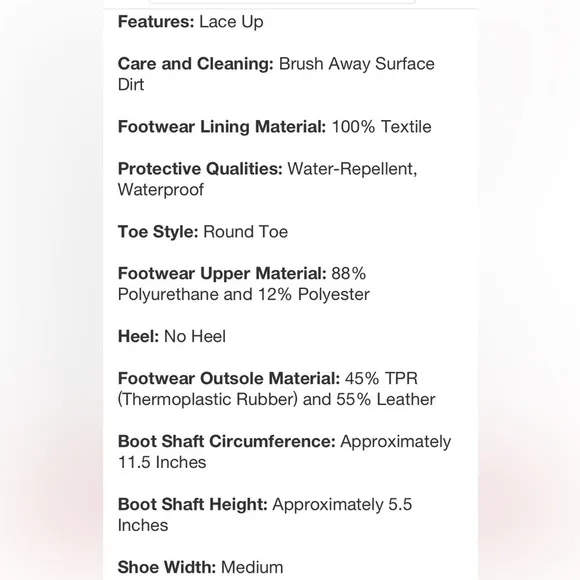Select the Care and Cleaning label
Image resolution: width=580 pixels, height=580 pixels.
coord(195,64)
